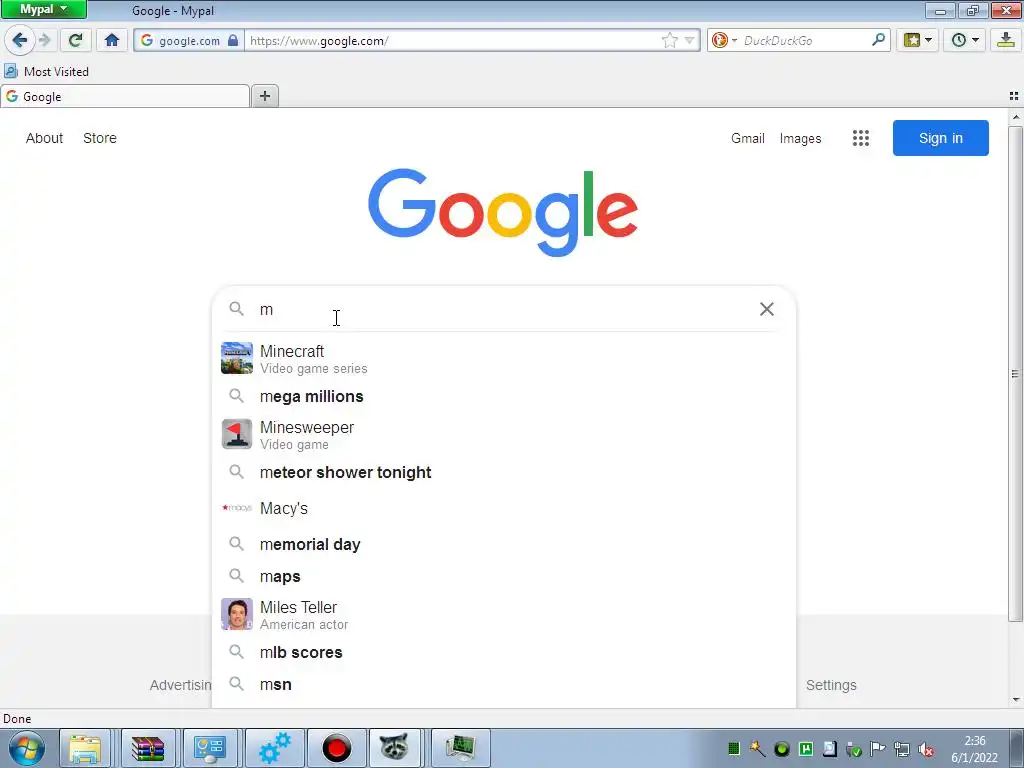Click the forward navigation arrow

point(44,40)
